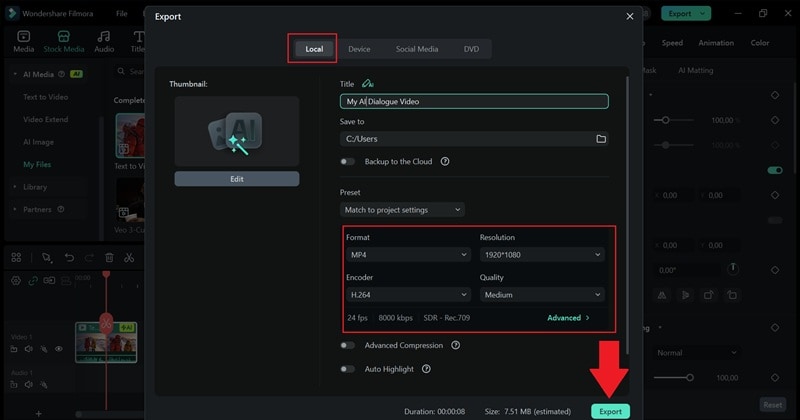Click the add track plus icon below timeline
Viewport: 800px width, 420px height.
(x=38, y=413)
